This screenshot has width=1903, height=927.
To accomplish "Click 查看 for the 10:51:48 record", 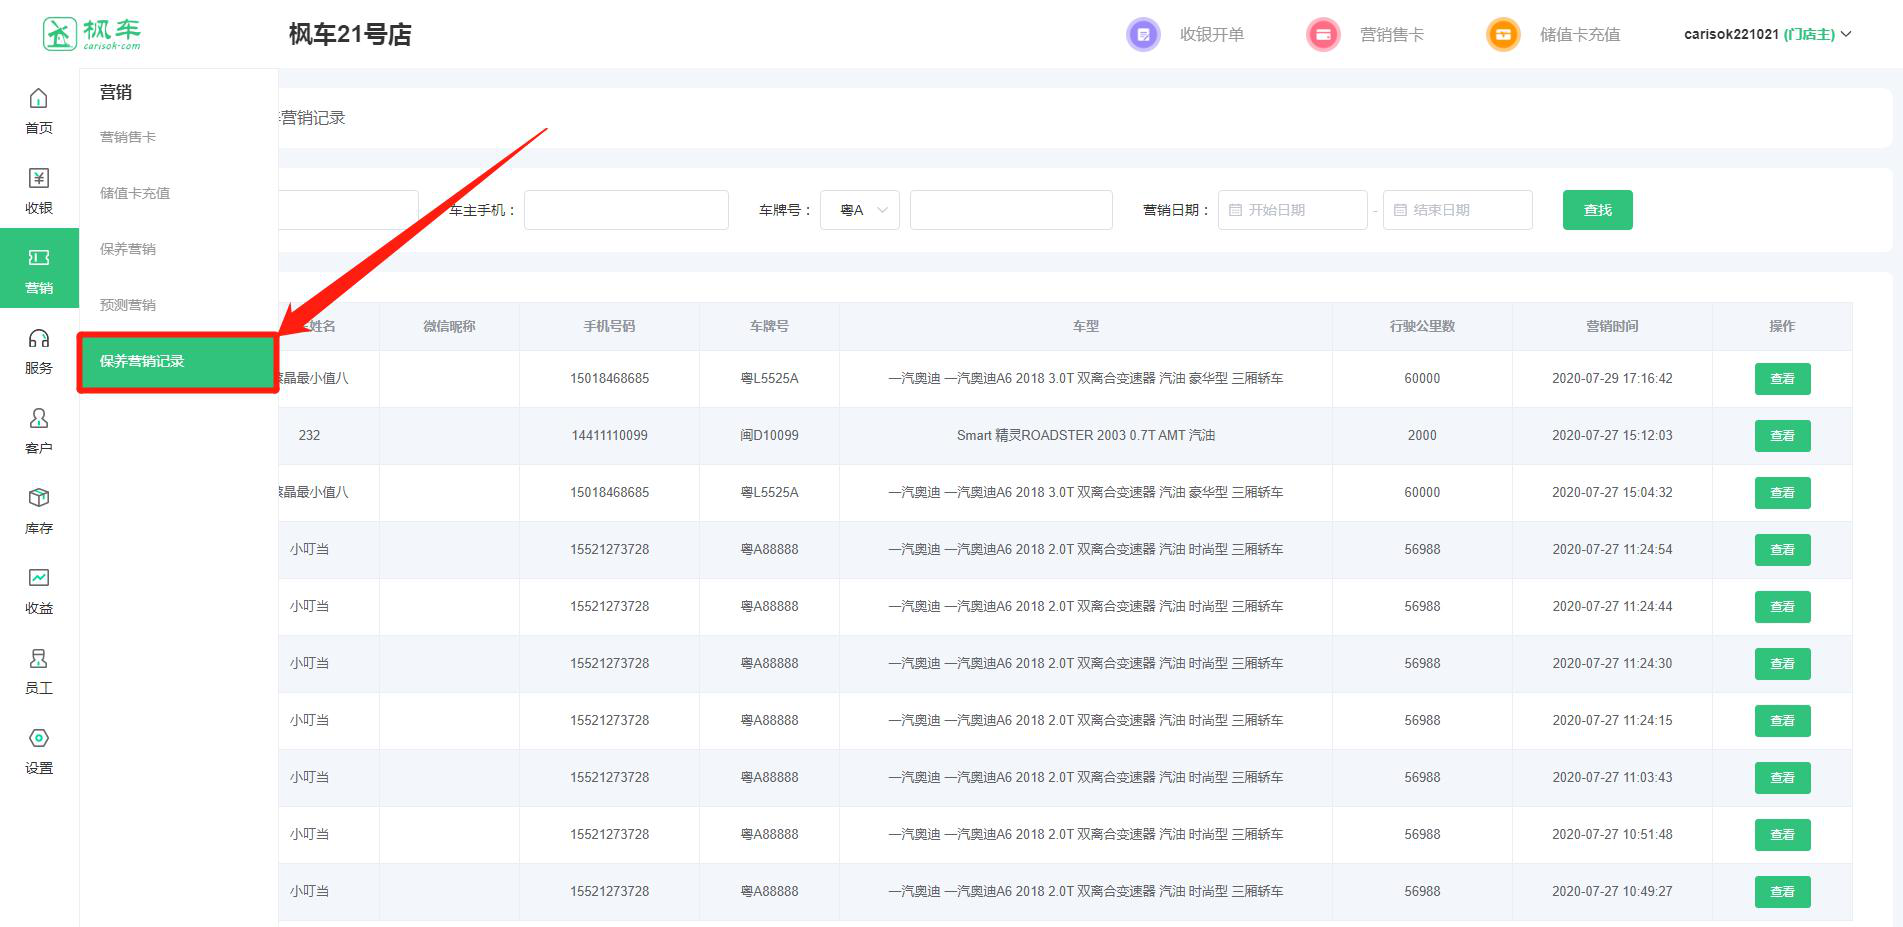I will coord(1782,835).
